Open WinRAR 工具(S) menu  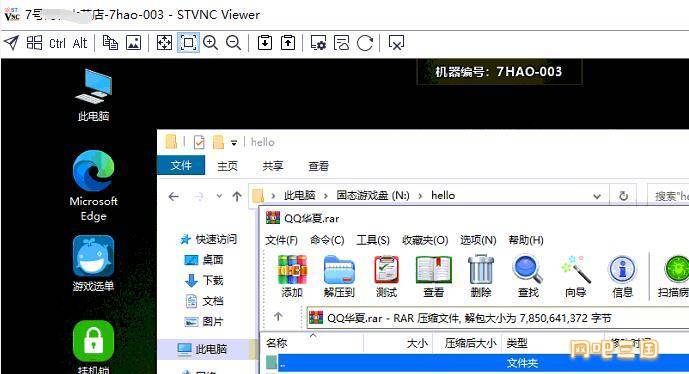pos(373,240)
